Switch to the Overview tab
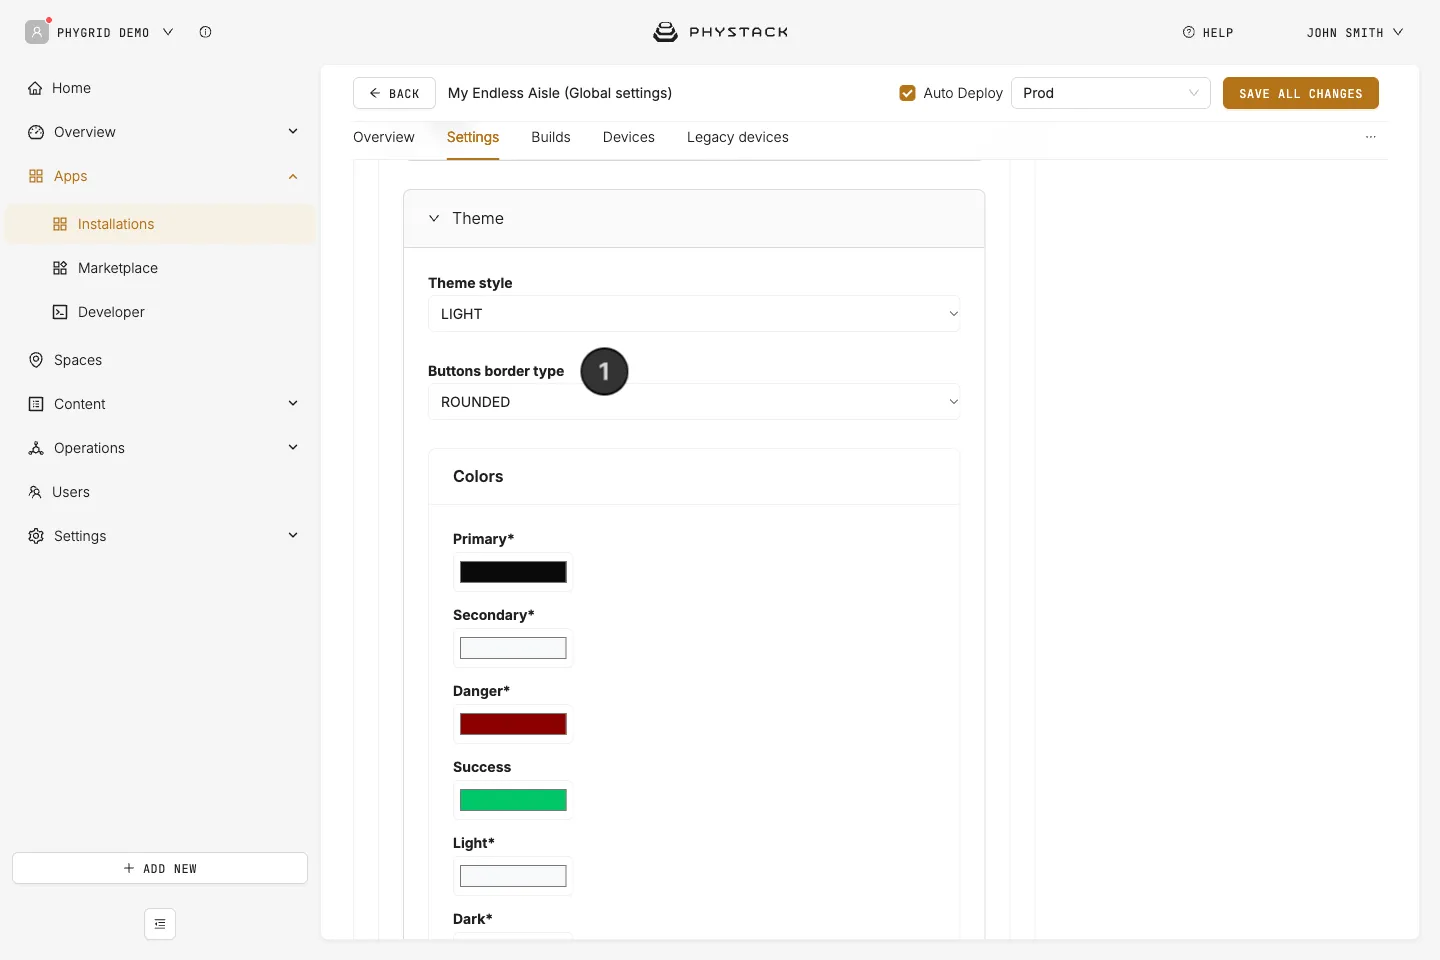 point(384,137)
